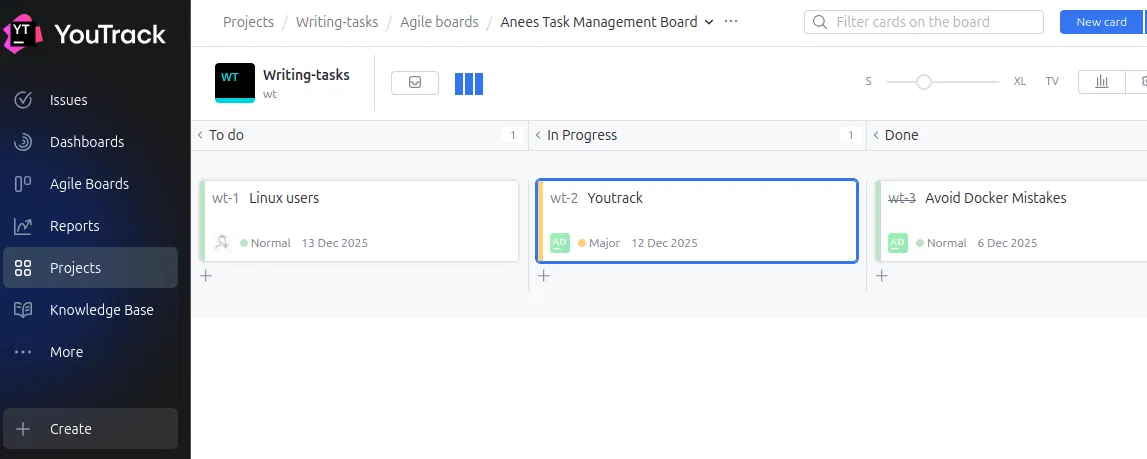The image size is (1147, 459).
Task: Collapse the In Progress column
Action: coord(538,135)
